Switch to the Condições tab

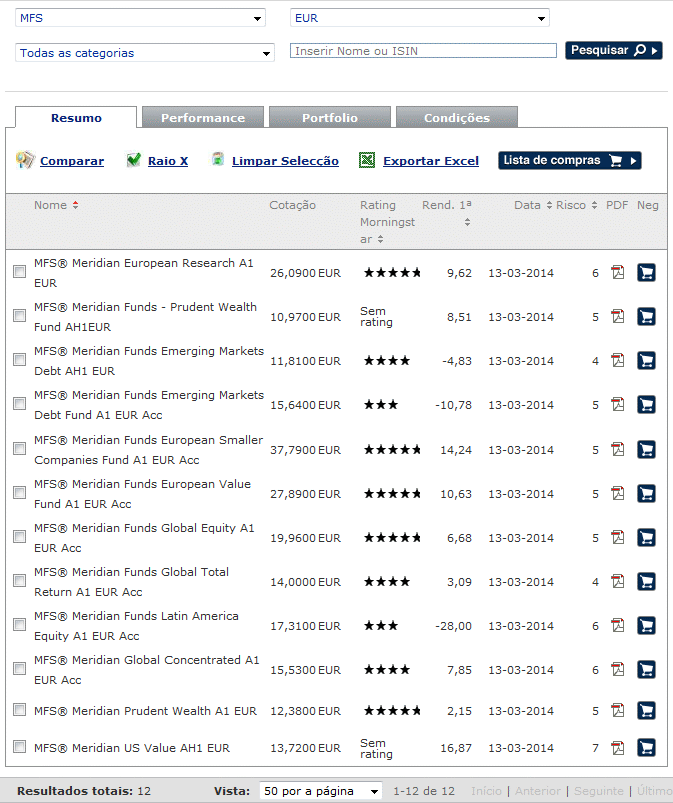coord(457,117)
